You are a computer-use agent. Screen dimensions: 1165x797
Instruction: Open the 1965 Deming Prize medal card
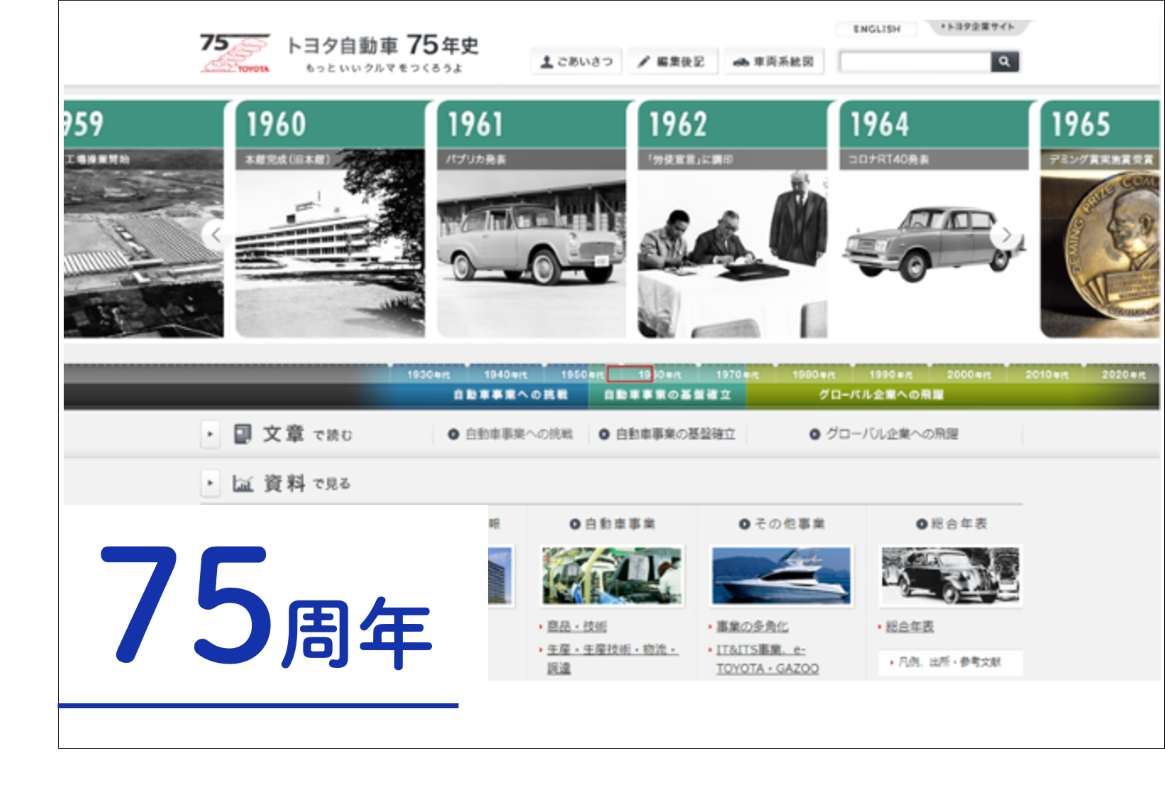(x=1100, y=219)
